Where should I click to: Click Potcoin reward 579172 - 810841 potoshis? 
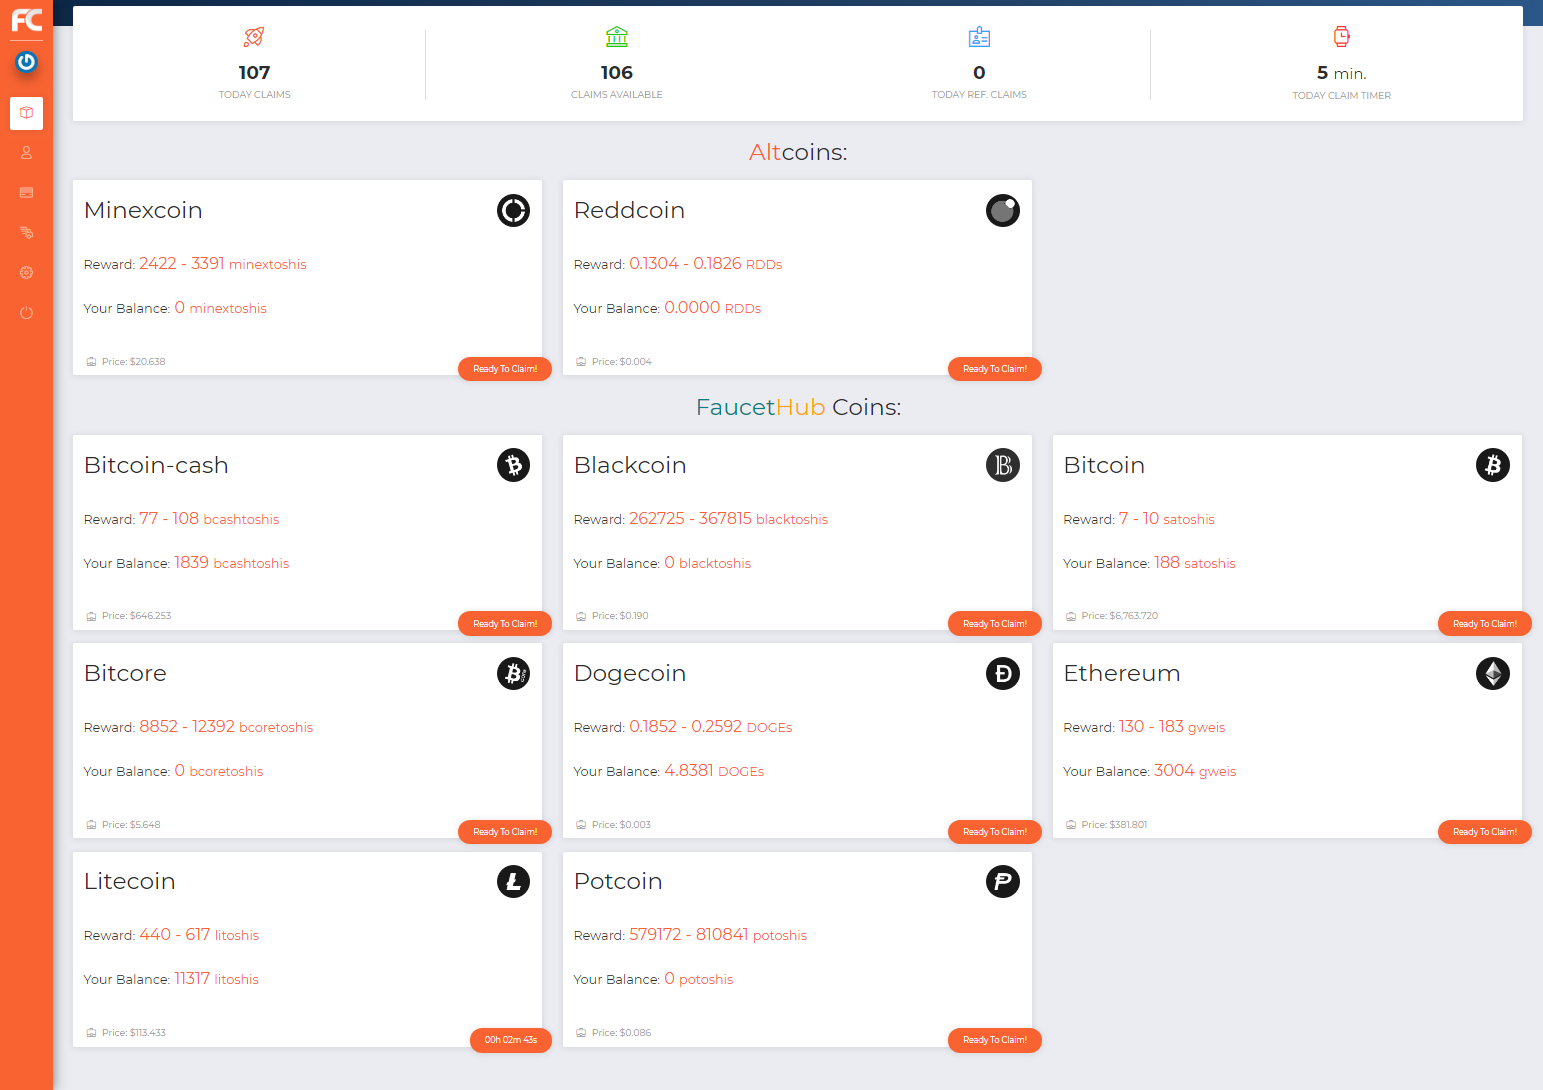(718, 935)
